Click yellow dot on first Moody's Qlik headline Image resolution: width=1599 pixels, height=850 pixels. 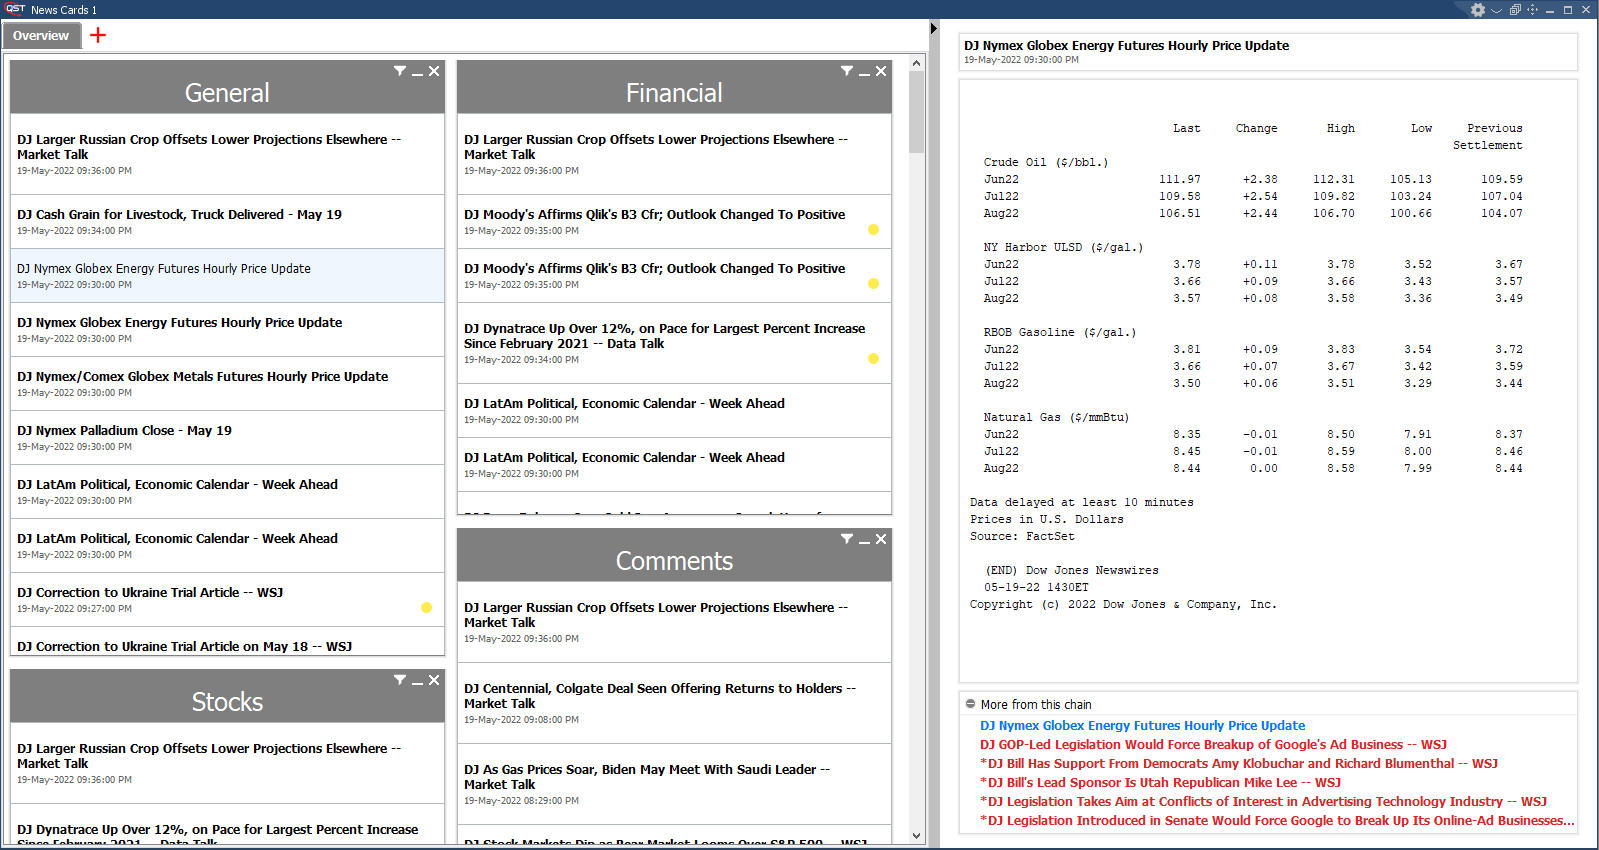(x=873, y=230)
